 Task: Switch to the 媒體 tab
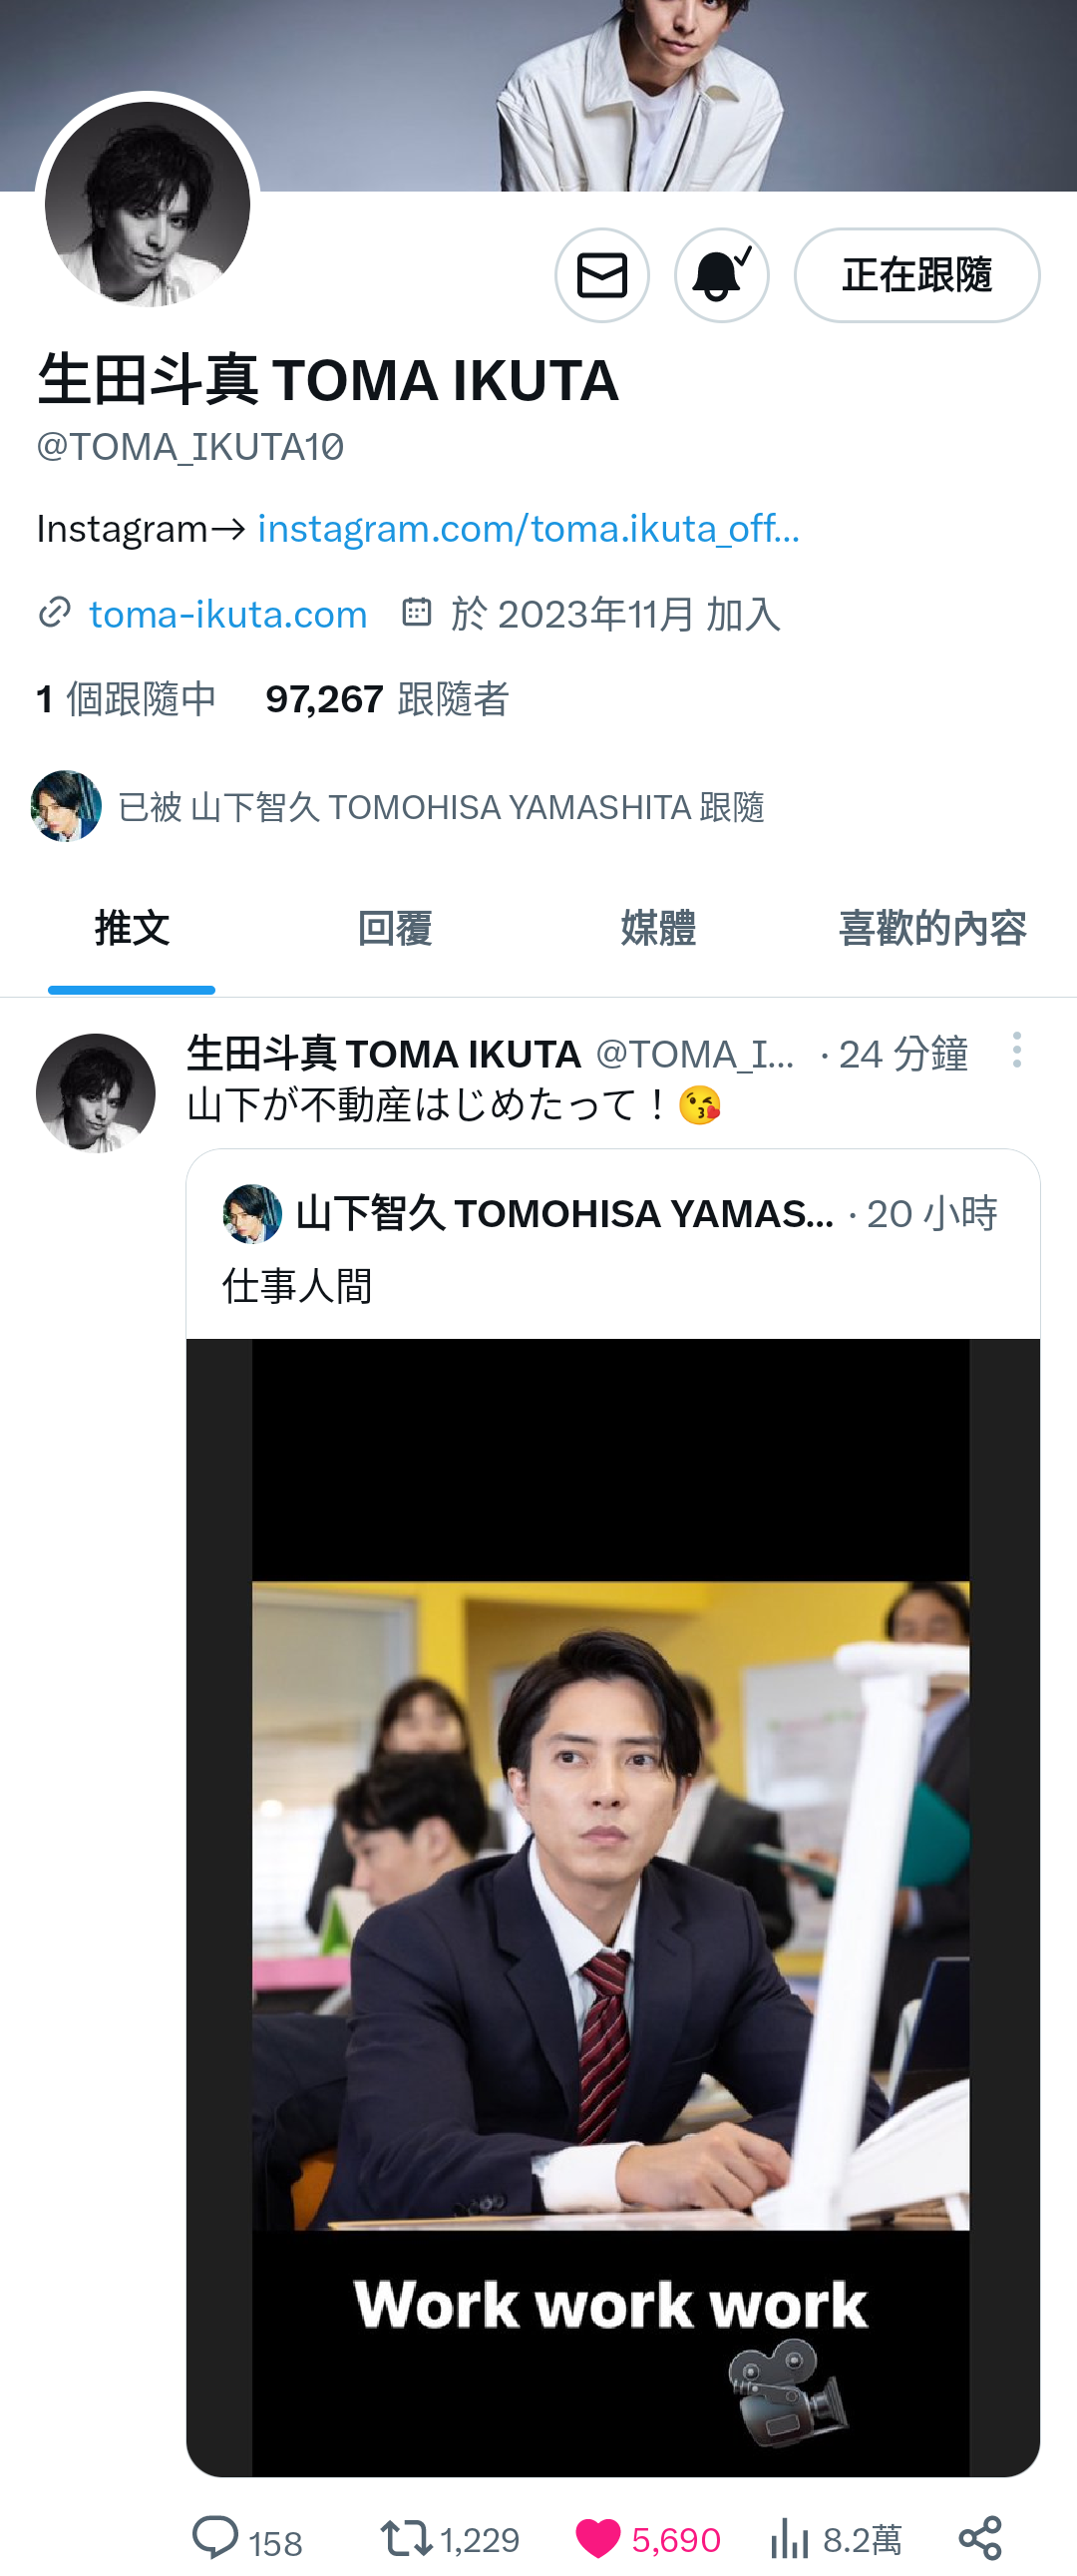click(x=658, y=929)
